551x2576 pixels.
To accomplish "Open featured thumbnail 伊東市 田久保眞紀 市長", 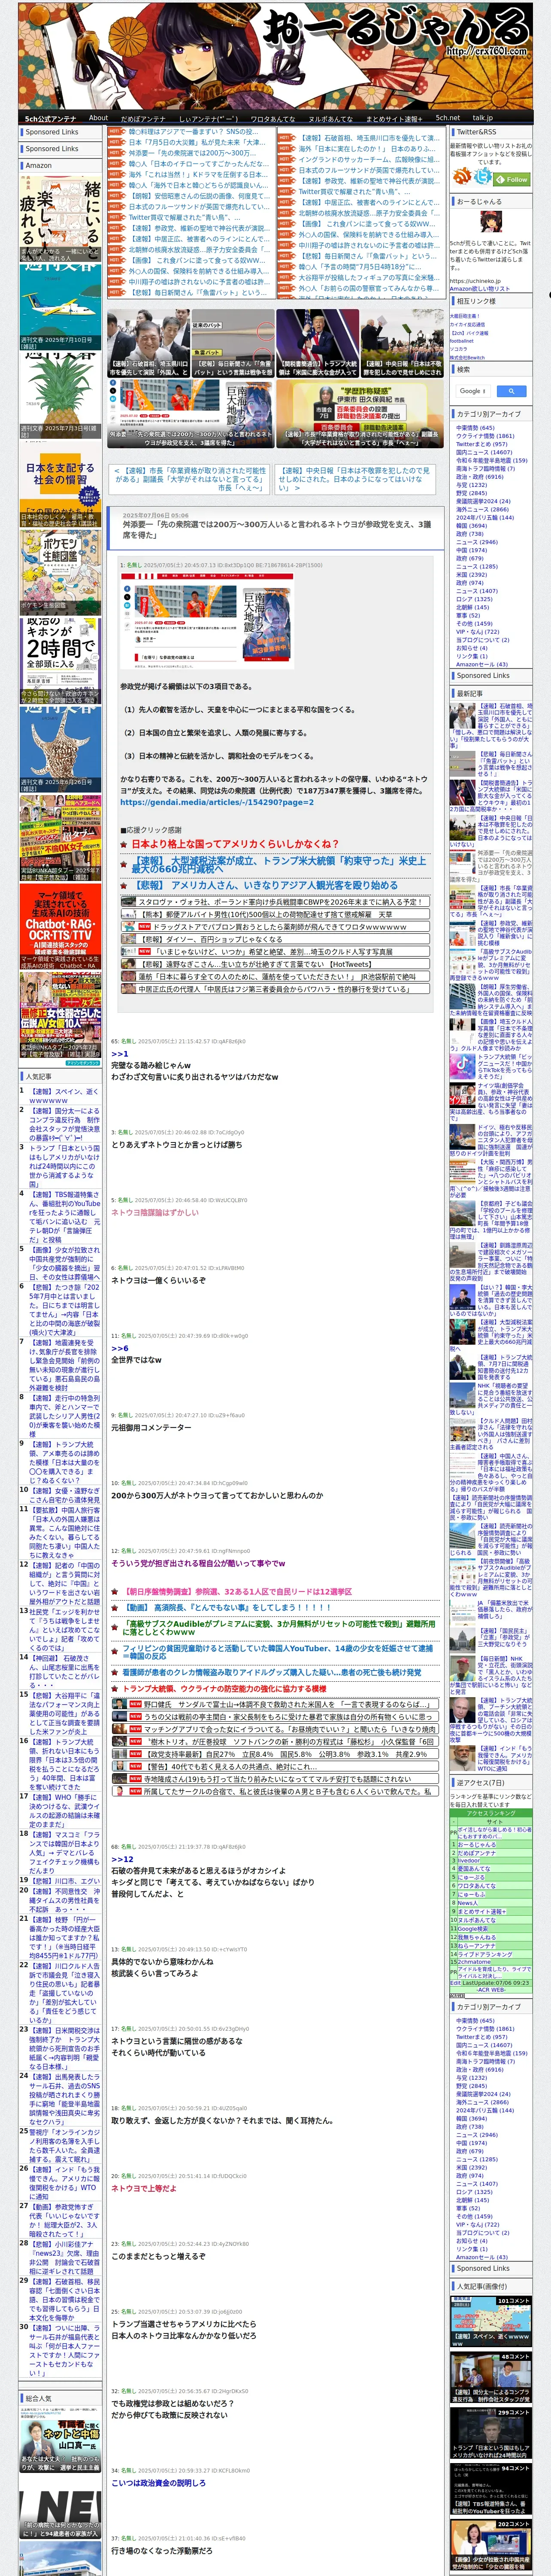I will tap(361, 413).
